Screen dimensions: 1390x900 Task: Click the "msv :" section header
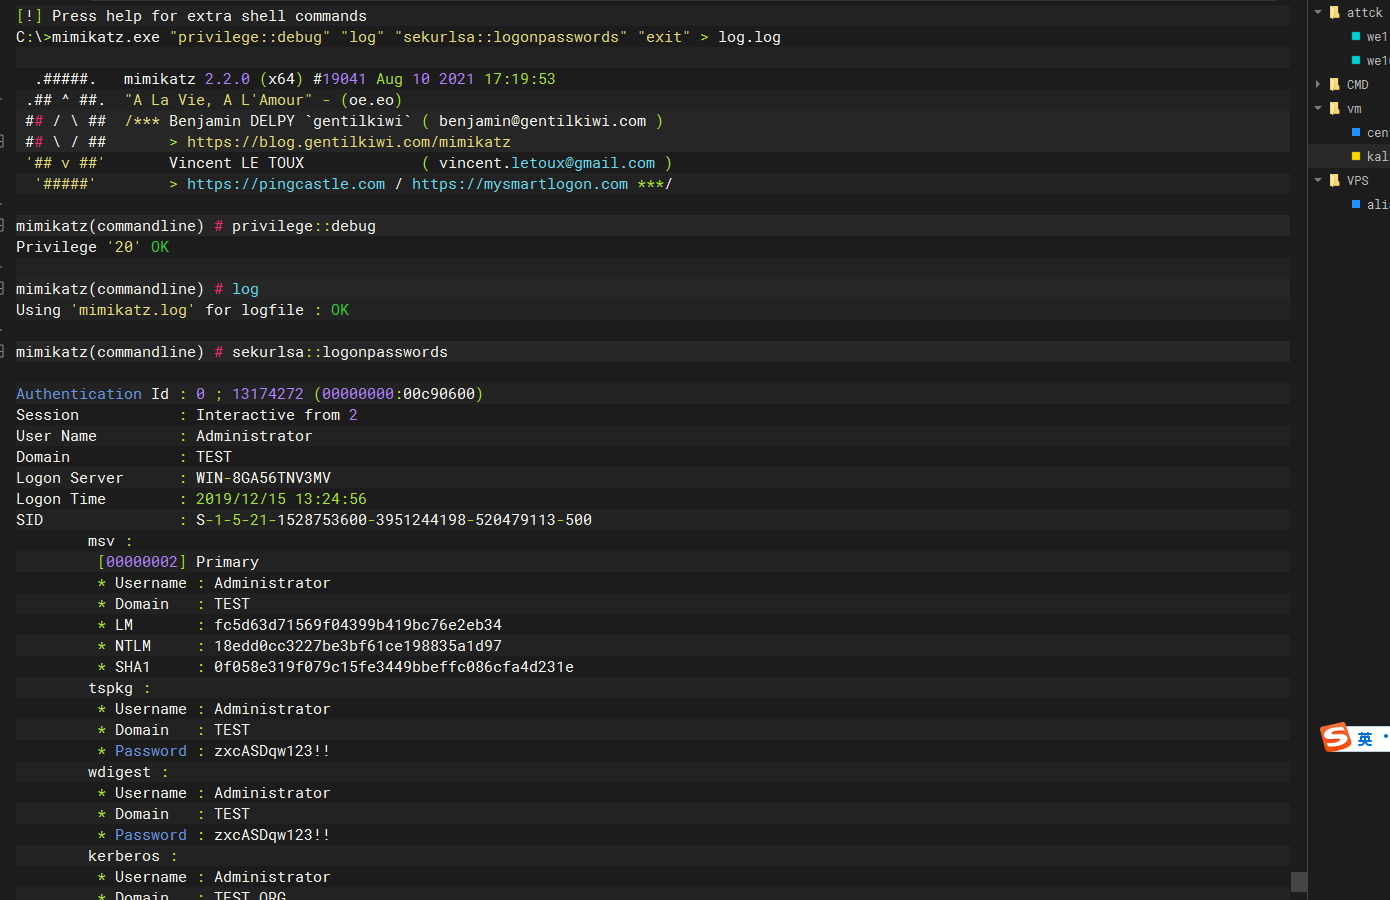click(110, 541)
